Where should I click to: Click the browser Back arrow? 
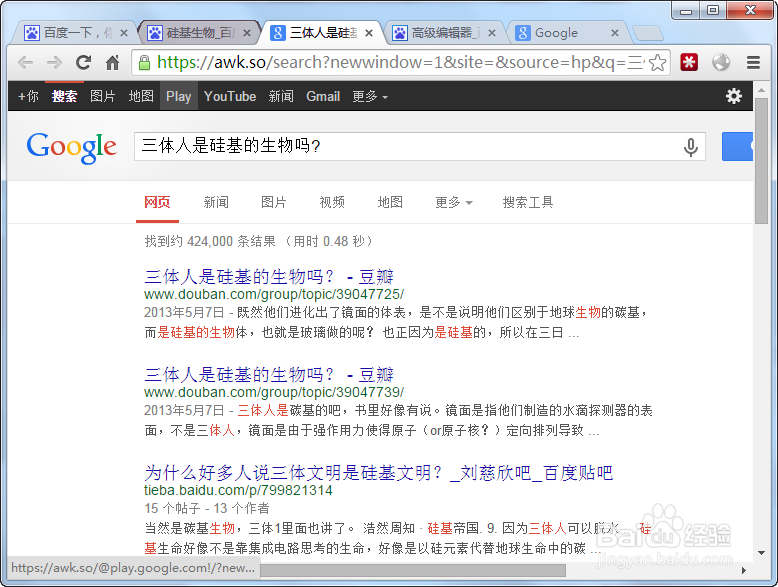(x=25, y=63)
